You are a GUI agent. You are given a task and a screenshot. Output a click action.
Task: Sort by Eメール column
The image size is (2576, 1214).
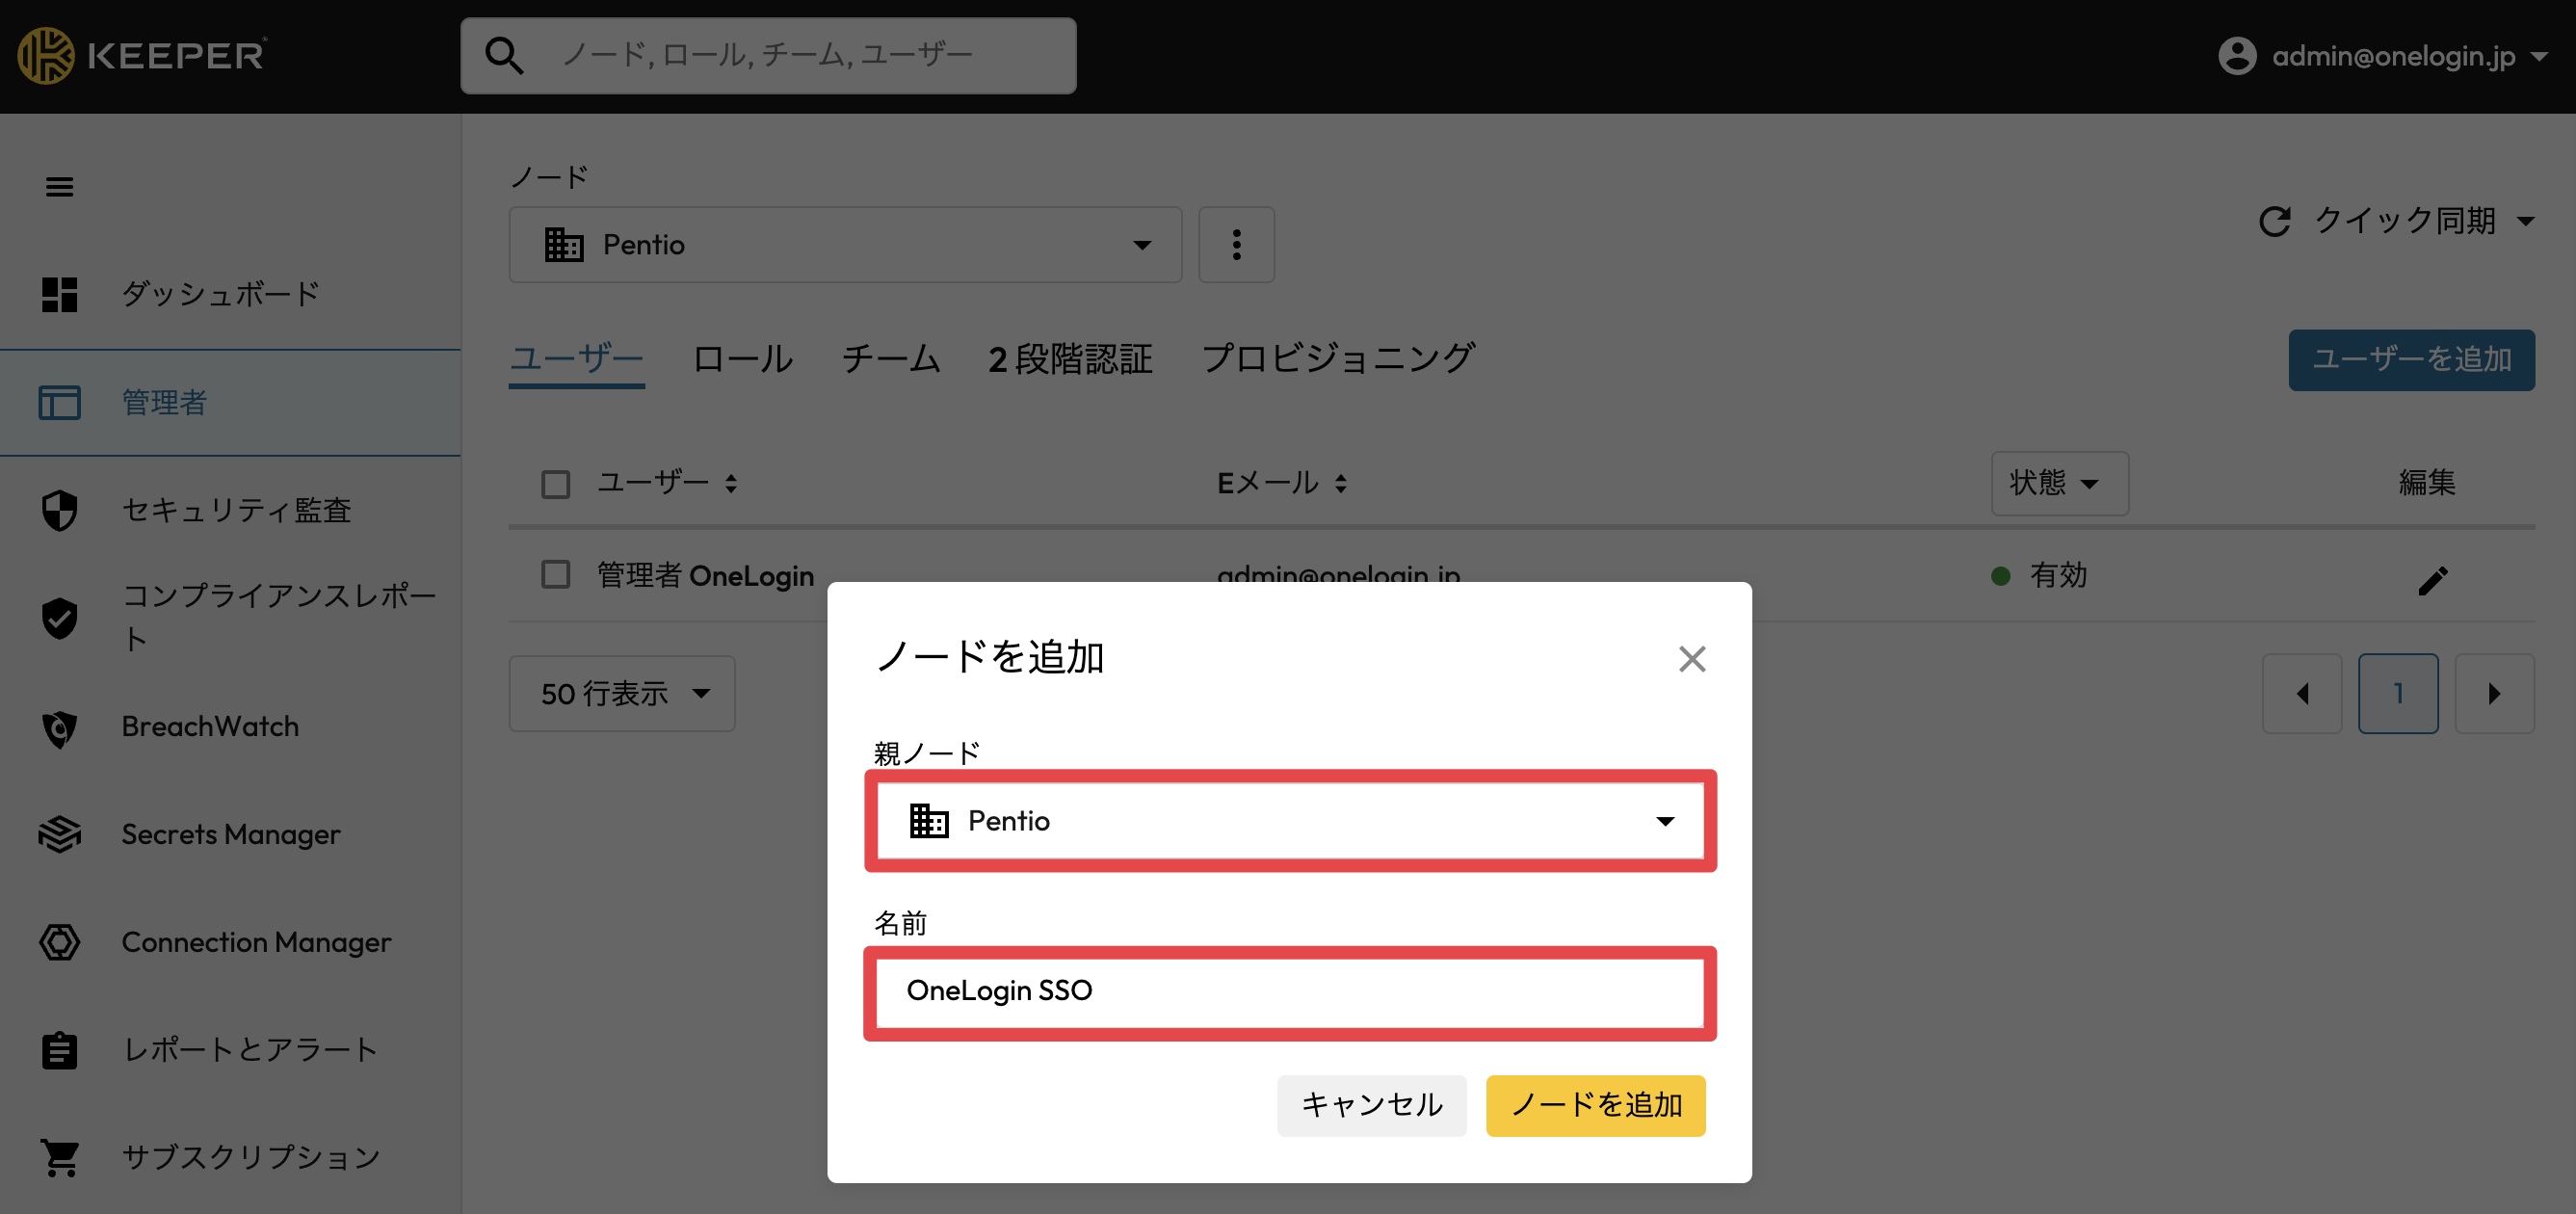tap(1282, 483)
